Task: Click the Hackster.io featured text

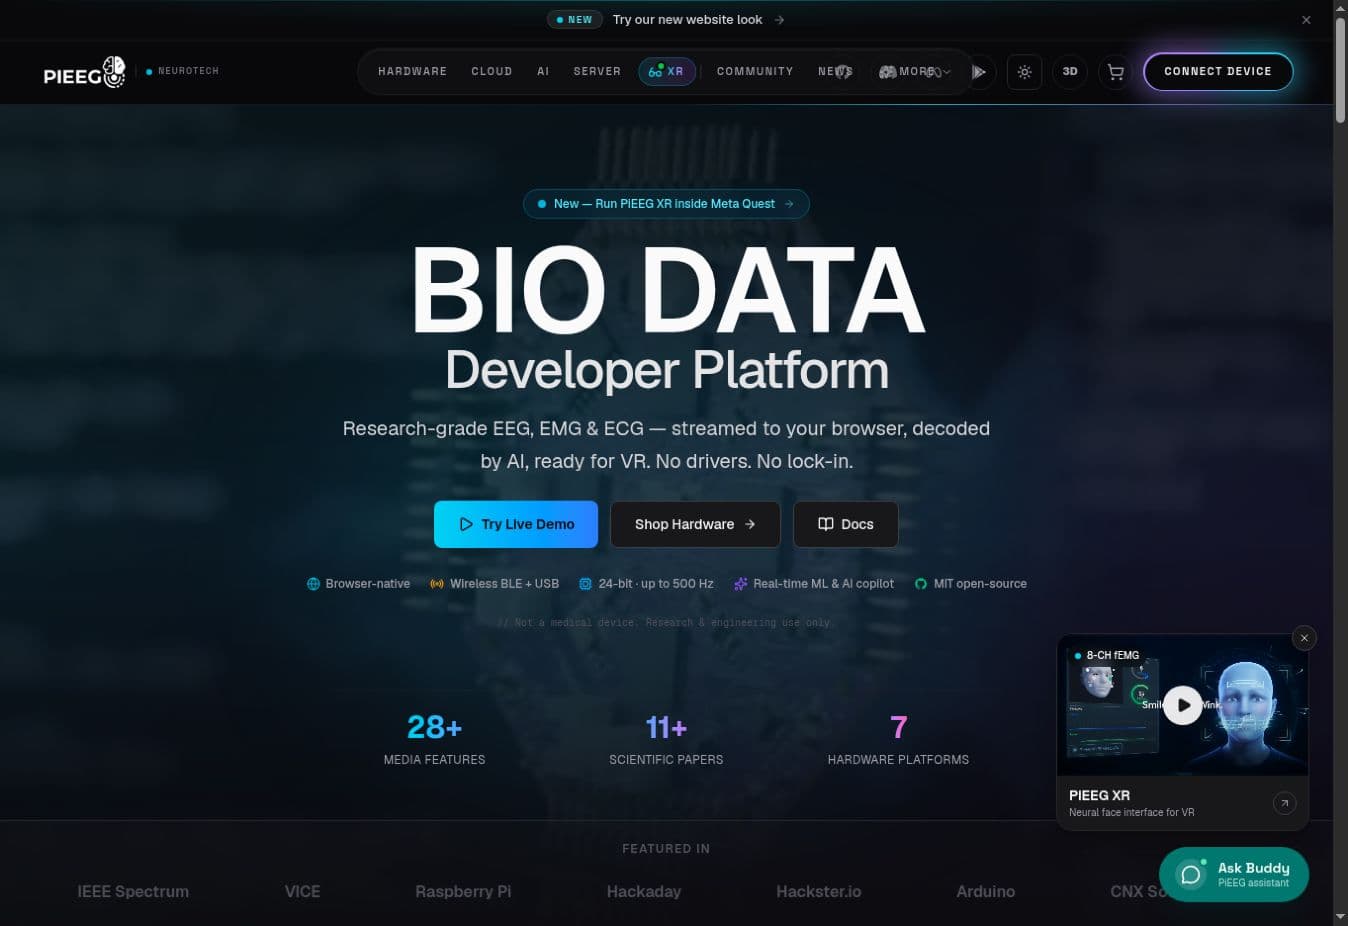Action: point(819,891)
